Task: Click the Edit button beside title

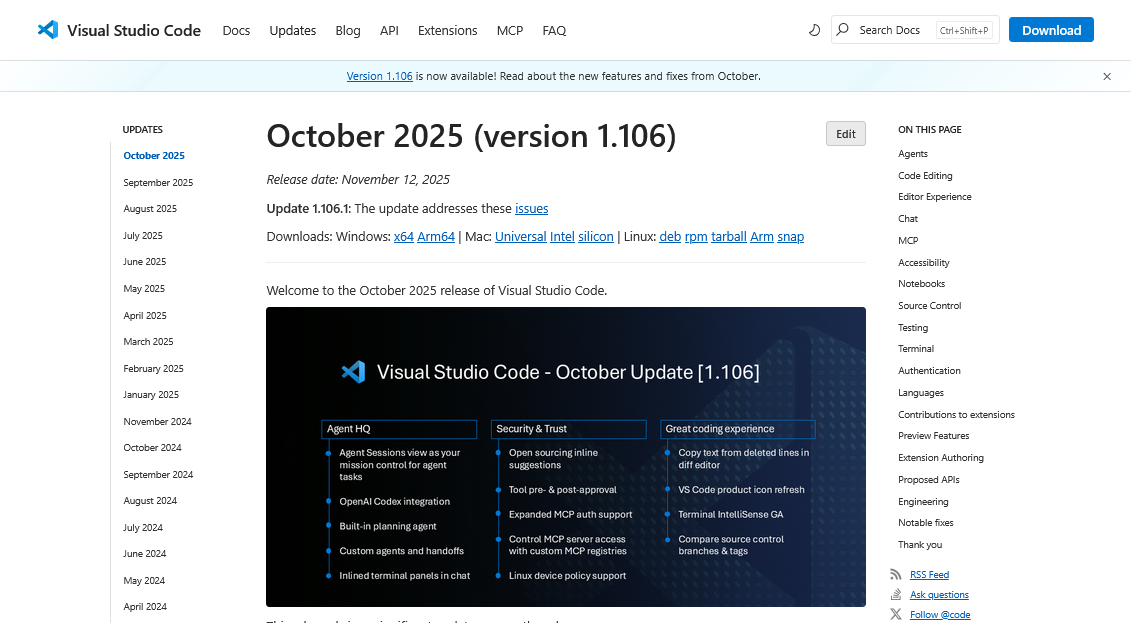Action: click(x=845, y=134)
